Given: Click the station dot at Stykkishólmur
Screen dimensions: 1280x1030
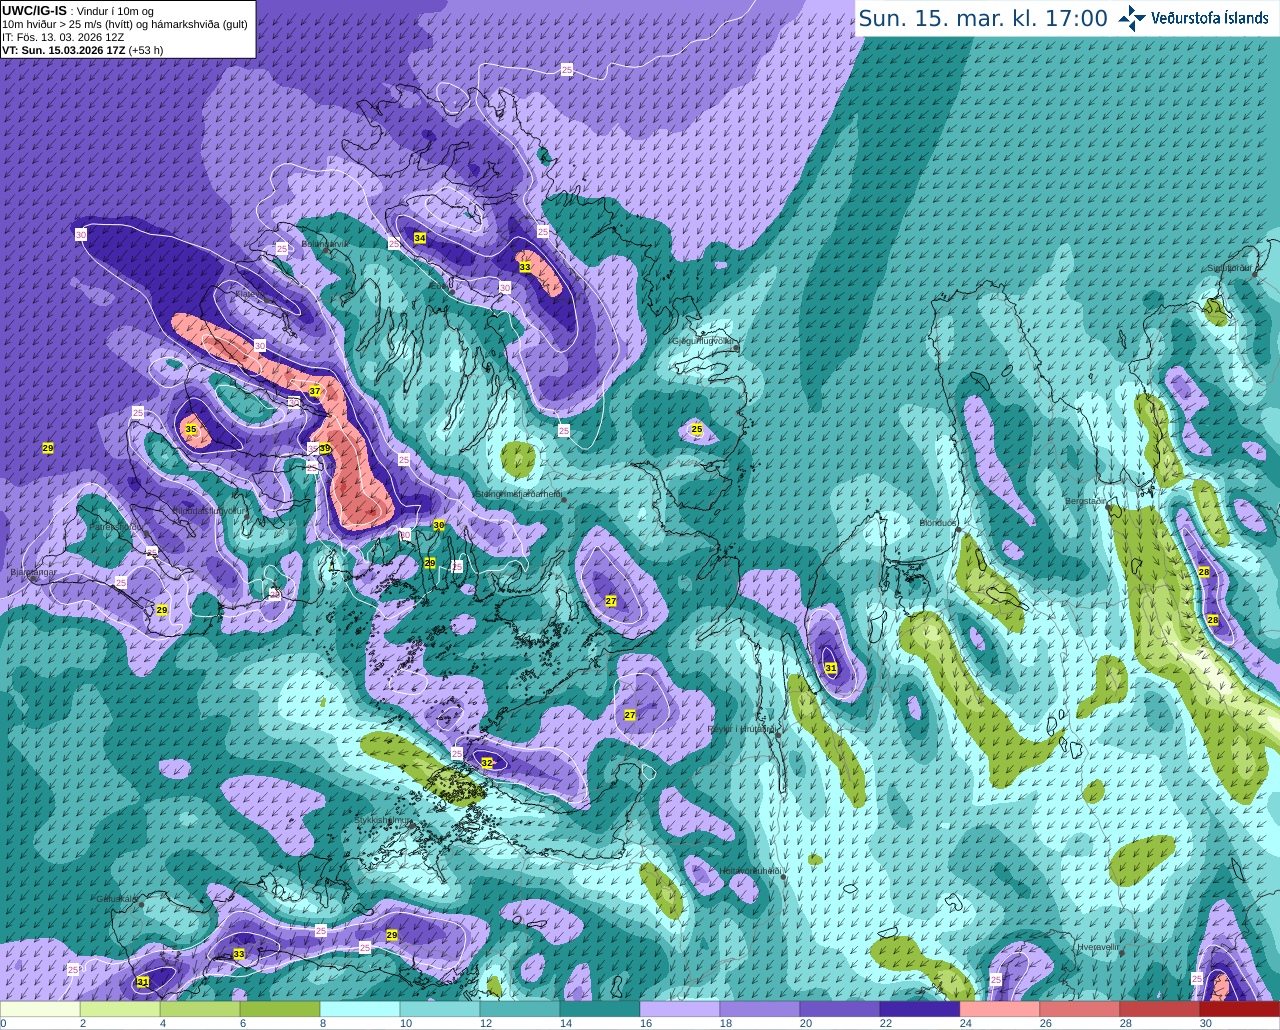Looking at the screenshot, I should [x=409, y=826].
